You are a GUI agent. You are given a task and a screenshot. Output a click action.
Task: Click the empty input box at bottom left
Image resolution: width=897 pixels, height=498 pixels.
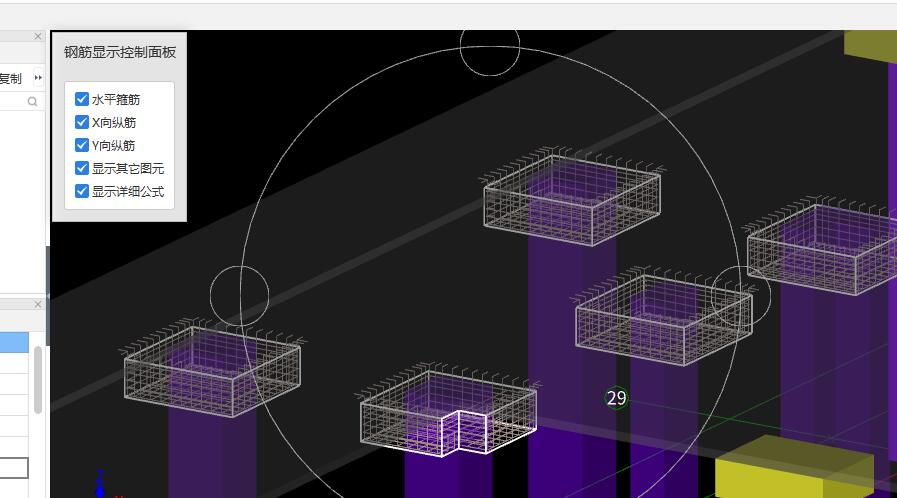[x=14, y=468]
